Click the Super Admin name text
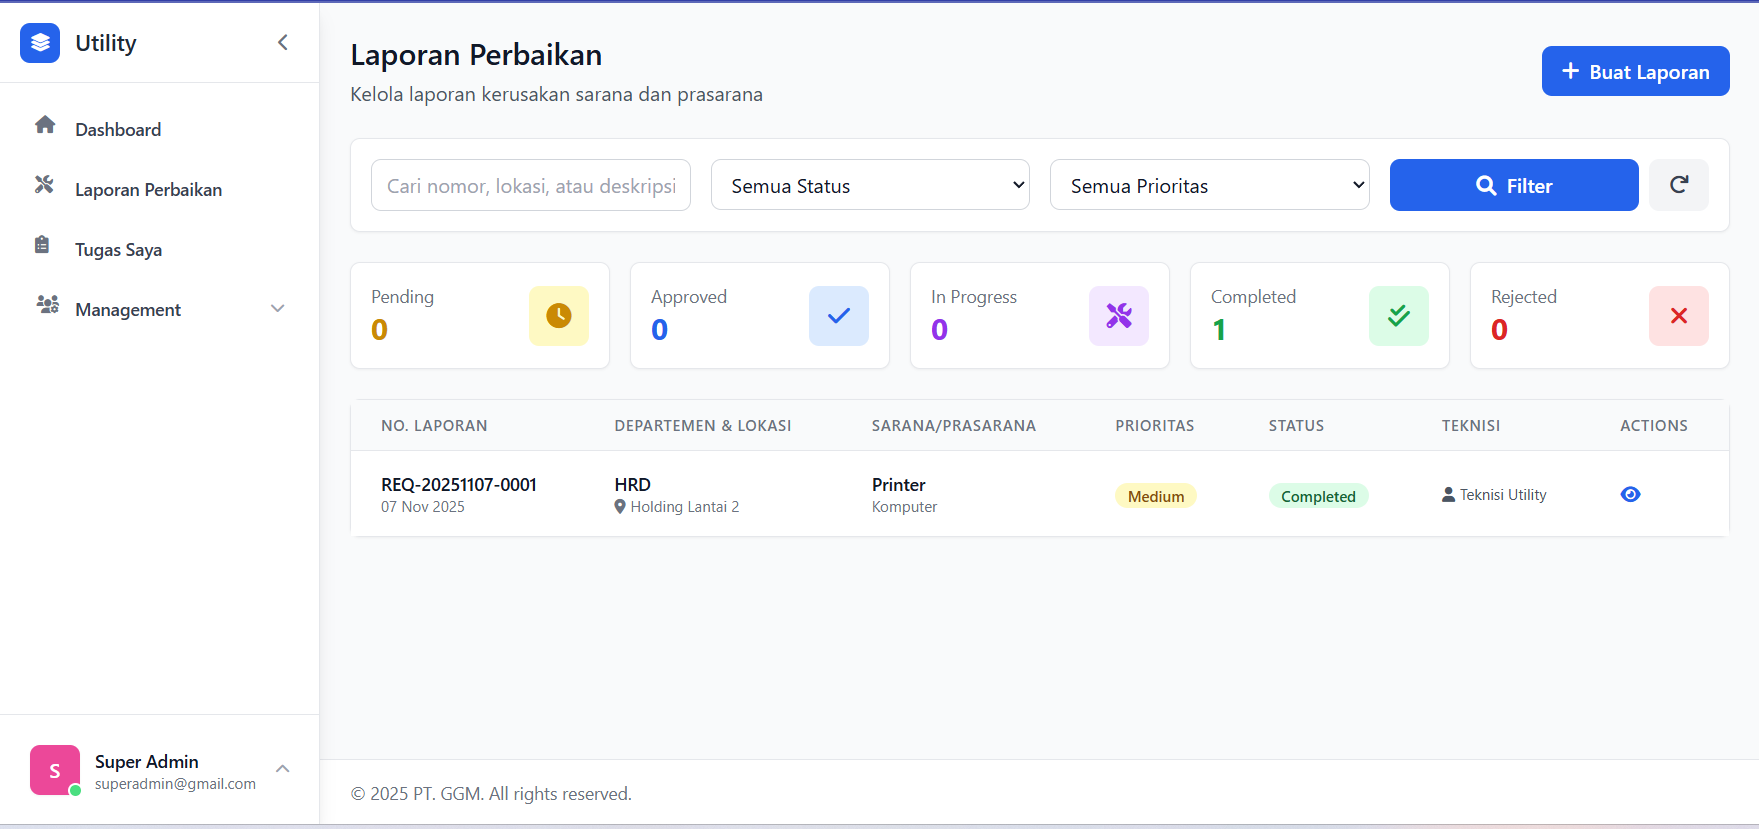Image resolution: width=1759 pixels, height=829 pixels. (x=147, y=762)
